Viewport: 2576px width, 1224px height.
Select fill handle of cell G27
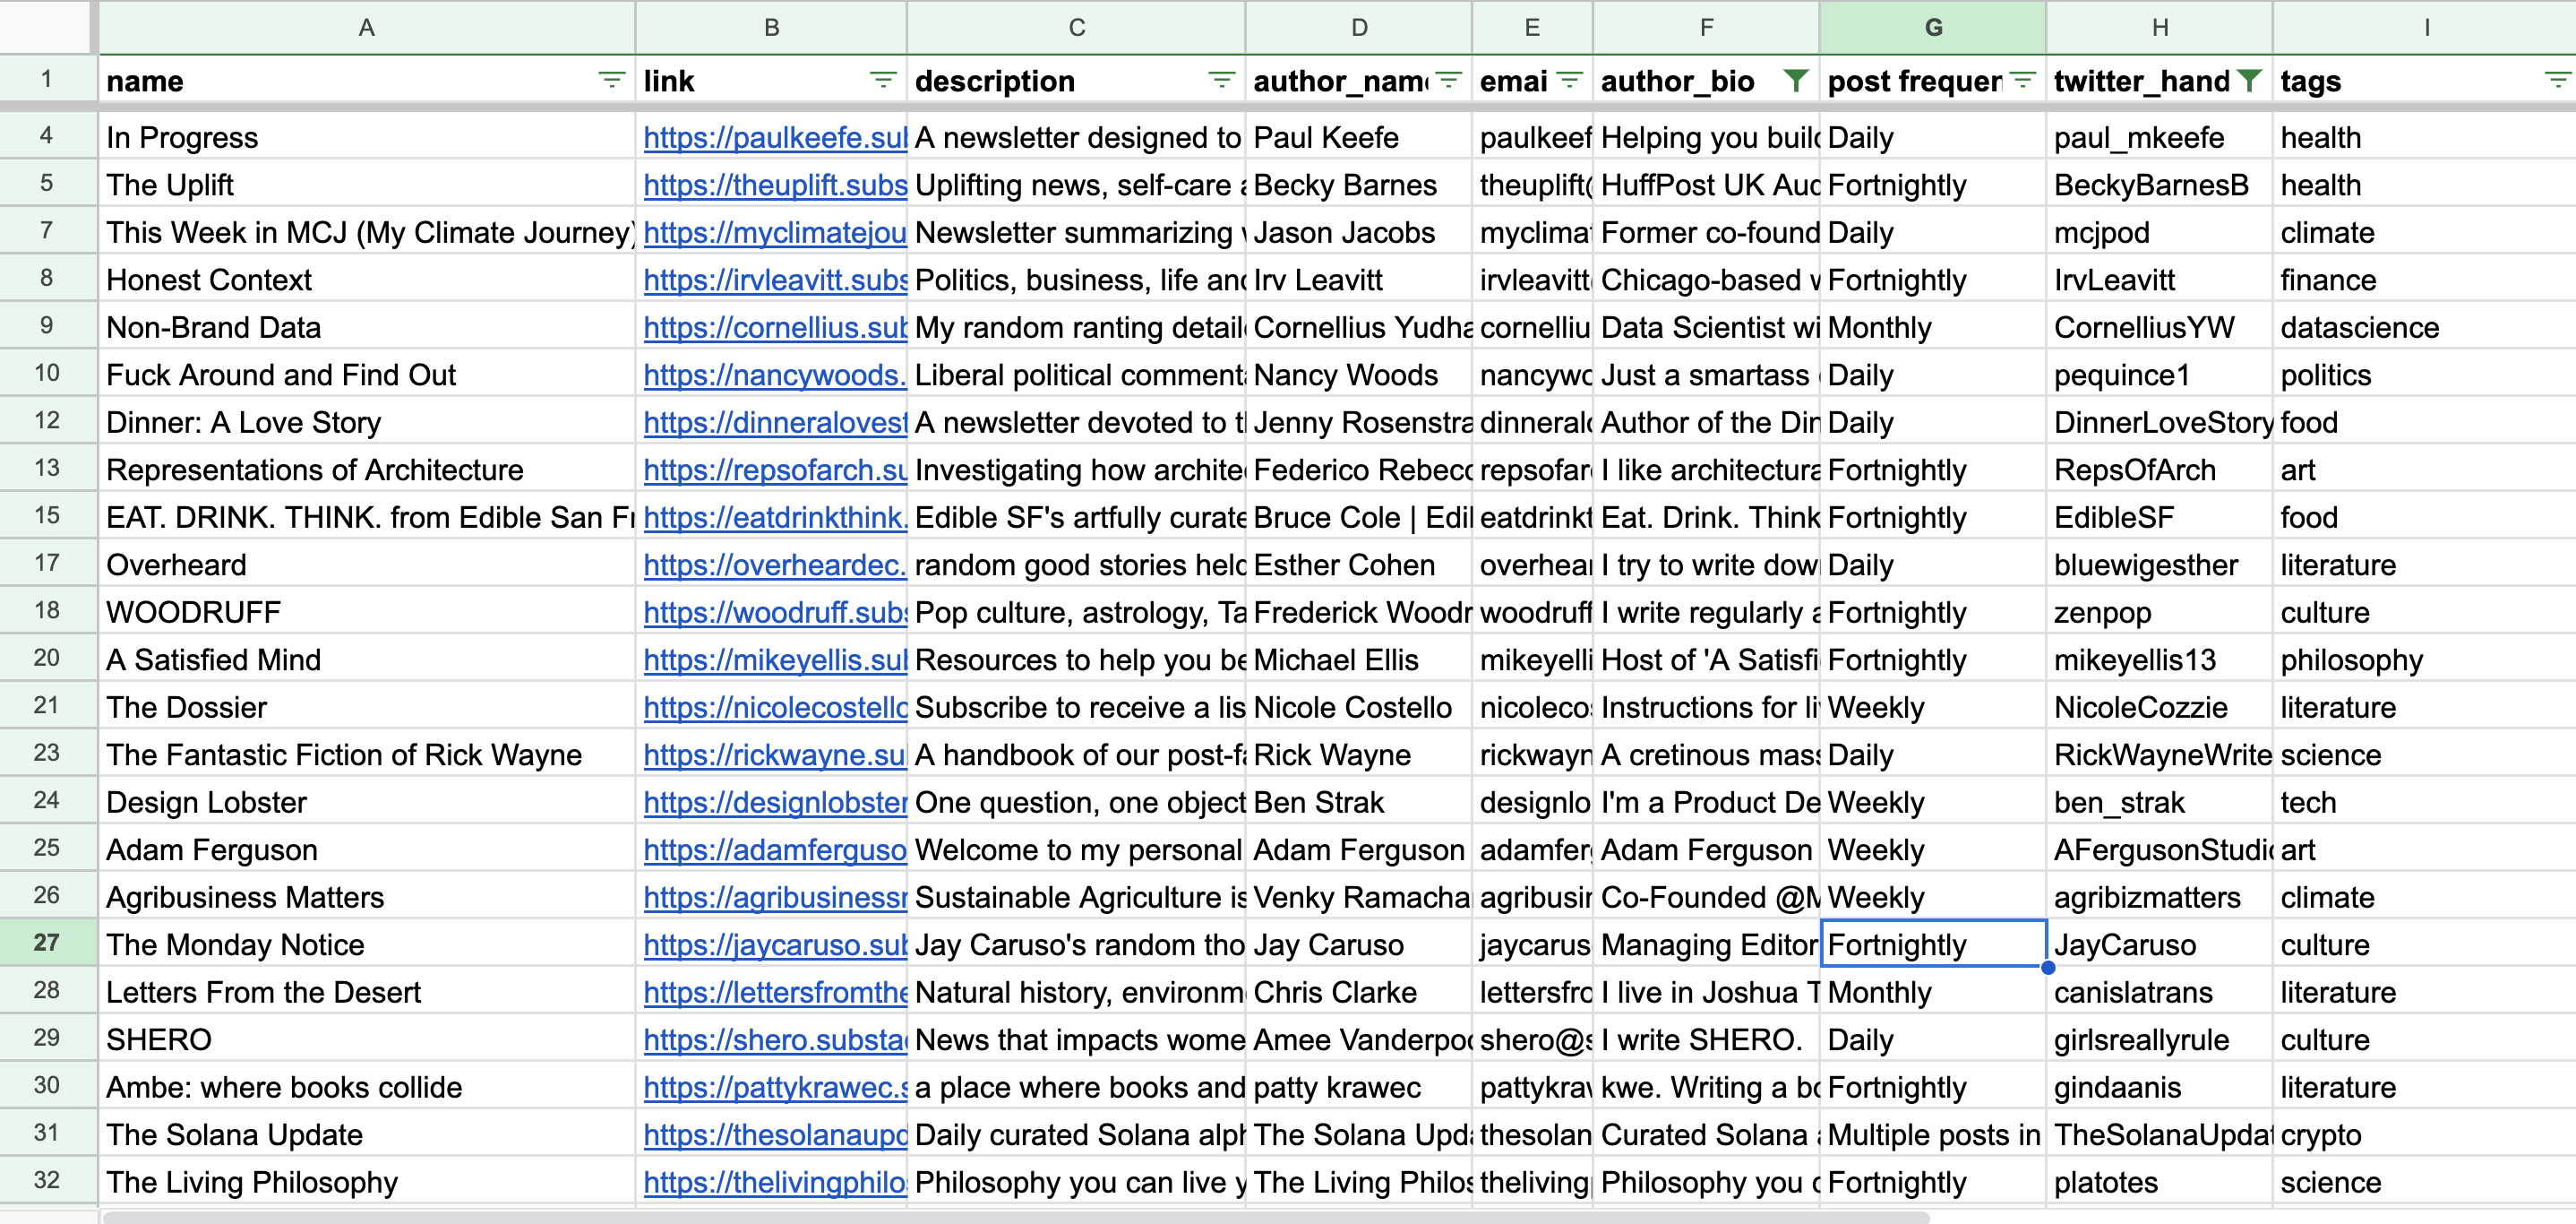tap(2047, 967)
